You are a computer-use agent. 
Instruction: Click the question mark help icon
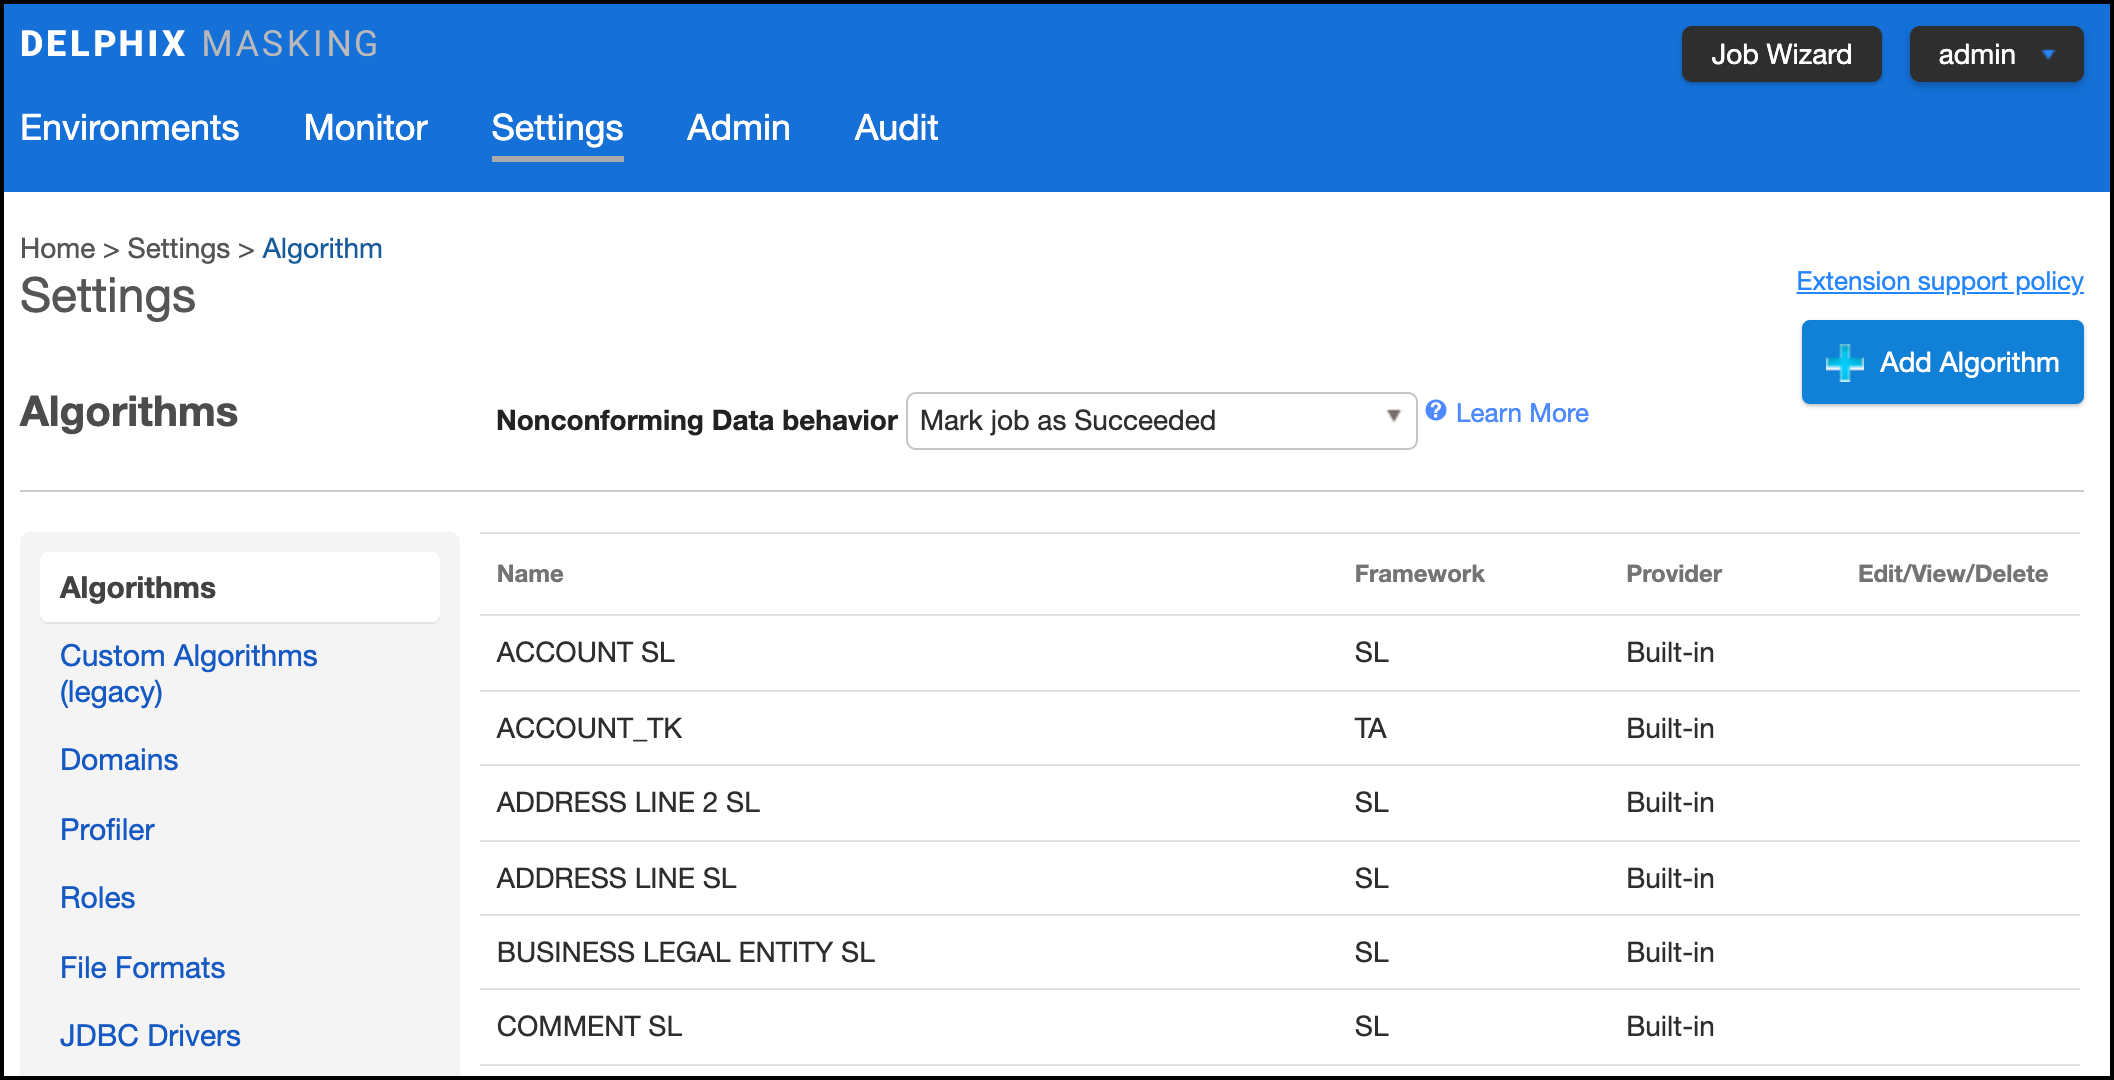pyautogui.click(x=1436, y=411)
